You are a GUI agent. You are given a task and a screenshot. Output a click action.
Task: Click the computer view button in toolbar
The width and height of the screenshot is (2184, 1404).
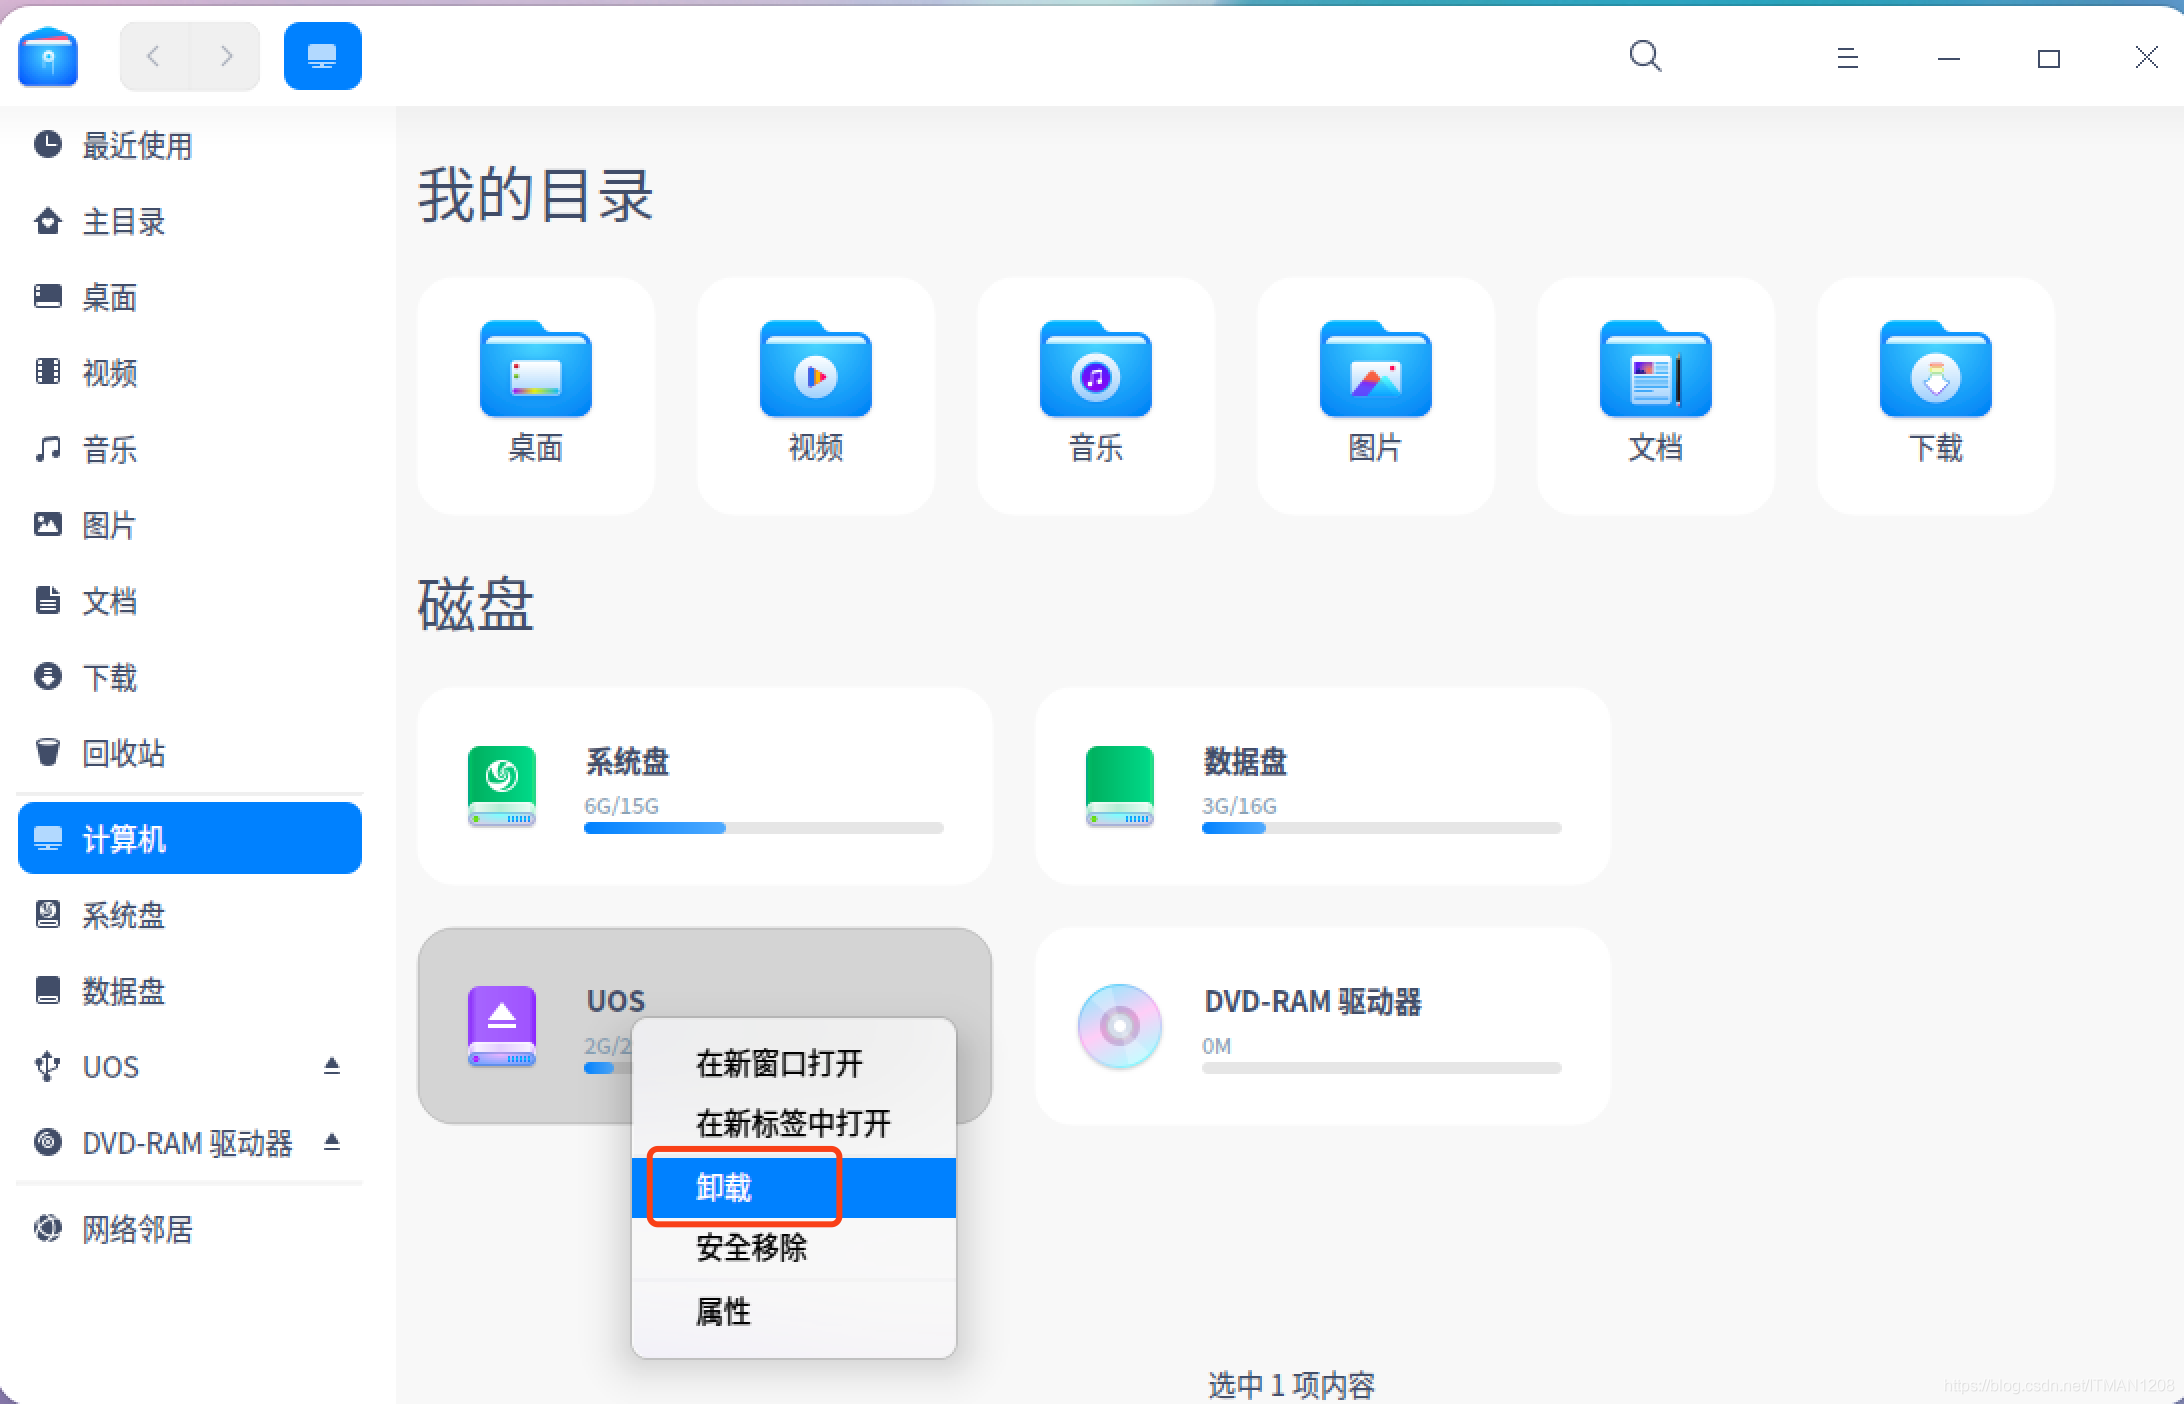322,56
